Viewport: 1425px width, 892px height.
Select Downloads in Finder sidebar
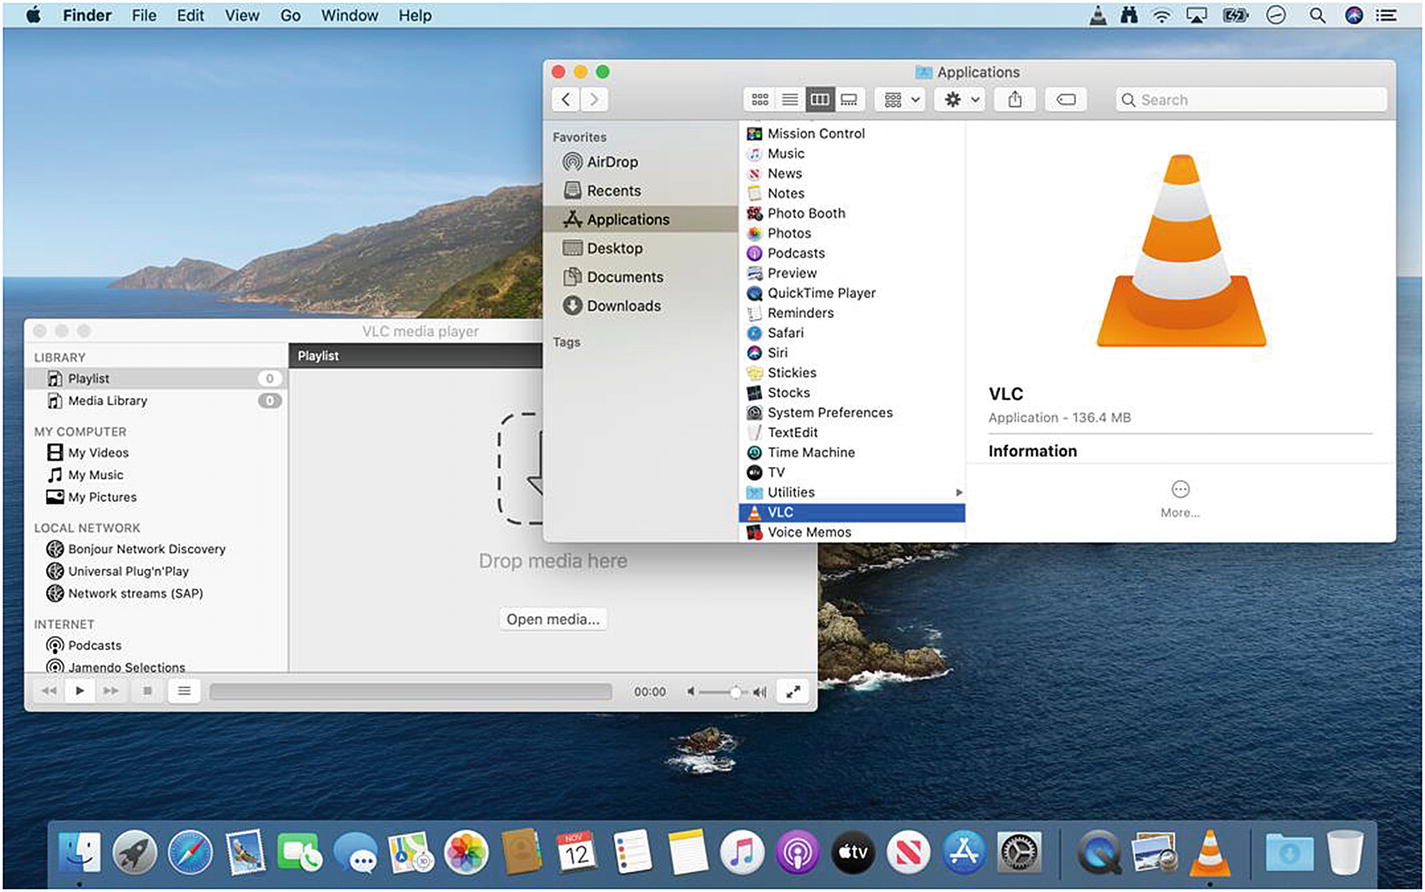[x=640, y=306]
